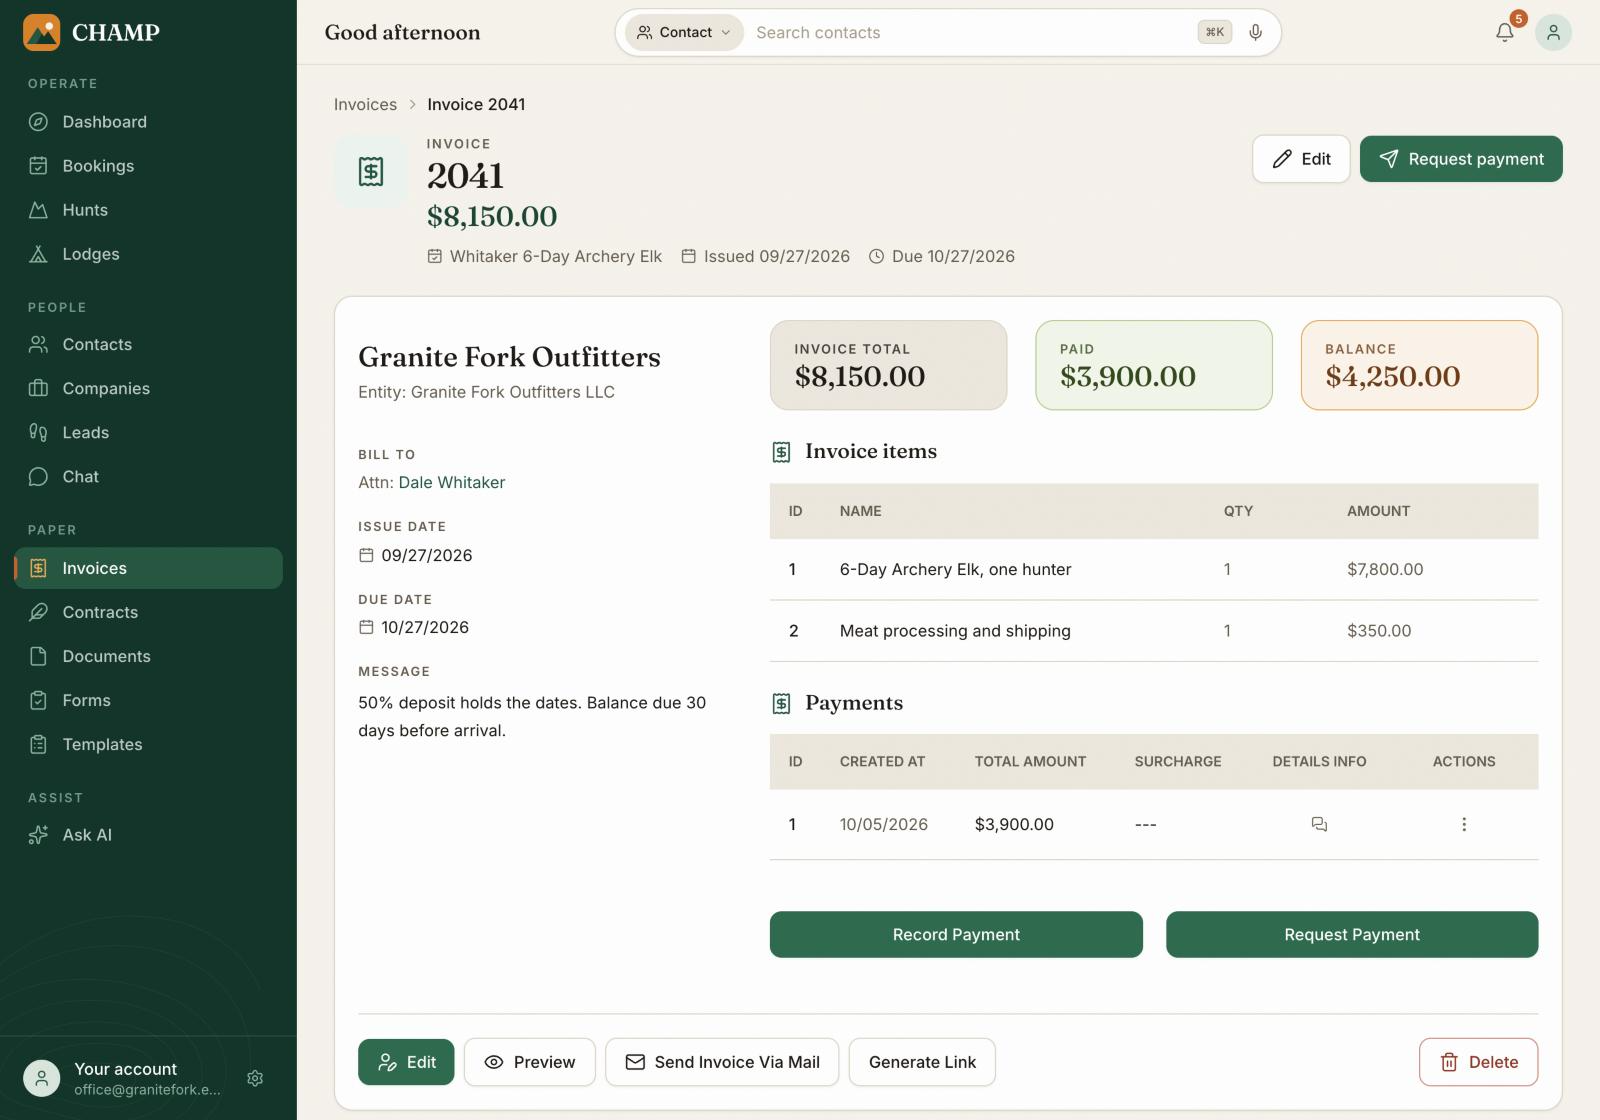The image size is (1600, 1120).
Task: Go back to Invoices breadcrumb
Action: click(x=365, y=104)
